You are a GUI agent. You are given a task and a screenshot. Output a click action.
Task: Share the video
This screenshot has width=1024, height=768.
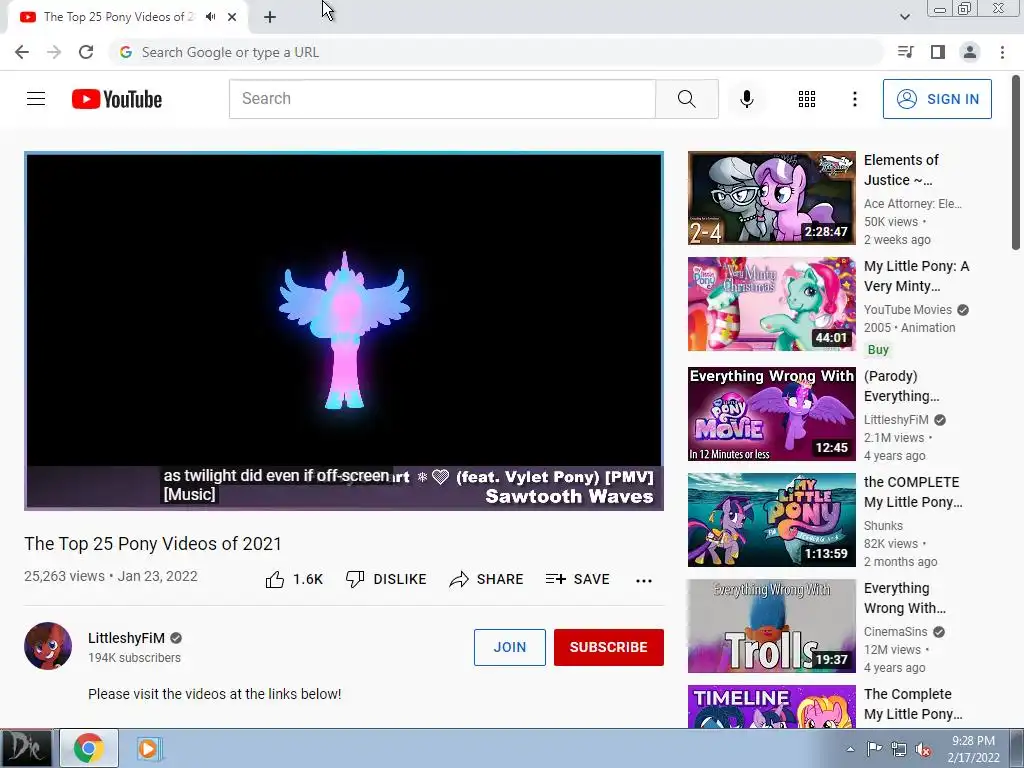tap(486, 579)
